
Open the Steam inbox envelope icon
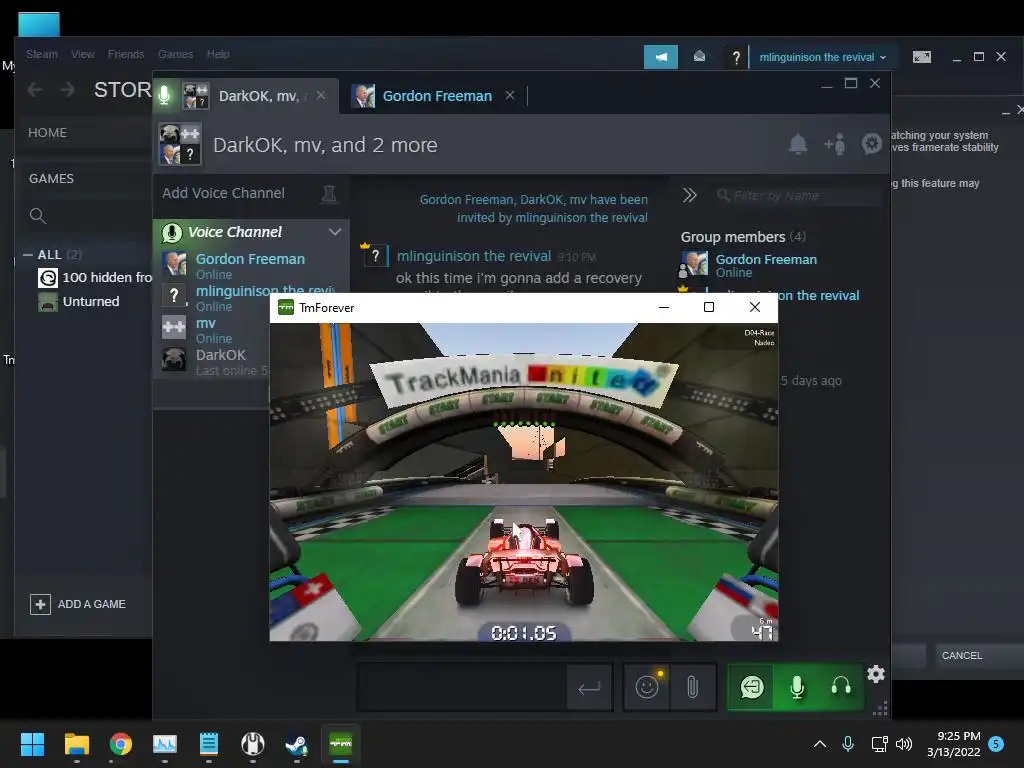(x=699, y=57)
